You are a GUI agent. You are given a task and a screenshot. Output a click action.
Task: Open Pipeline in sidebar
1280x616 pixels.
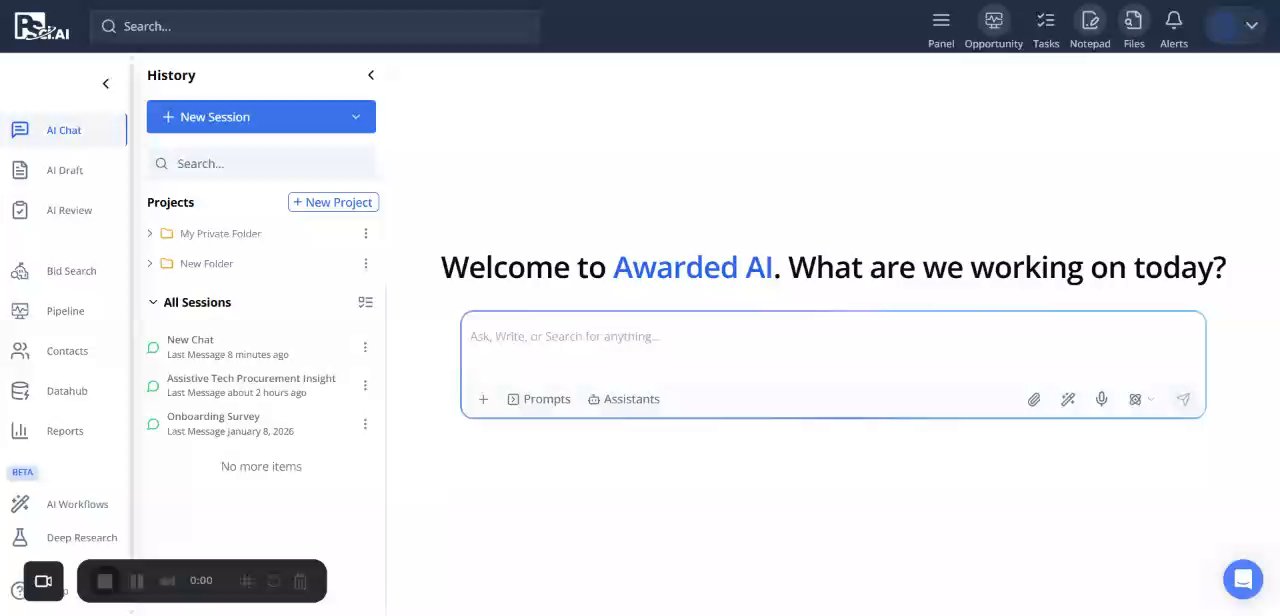pos(64,311)
